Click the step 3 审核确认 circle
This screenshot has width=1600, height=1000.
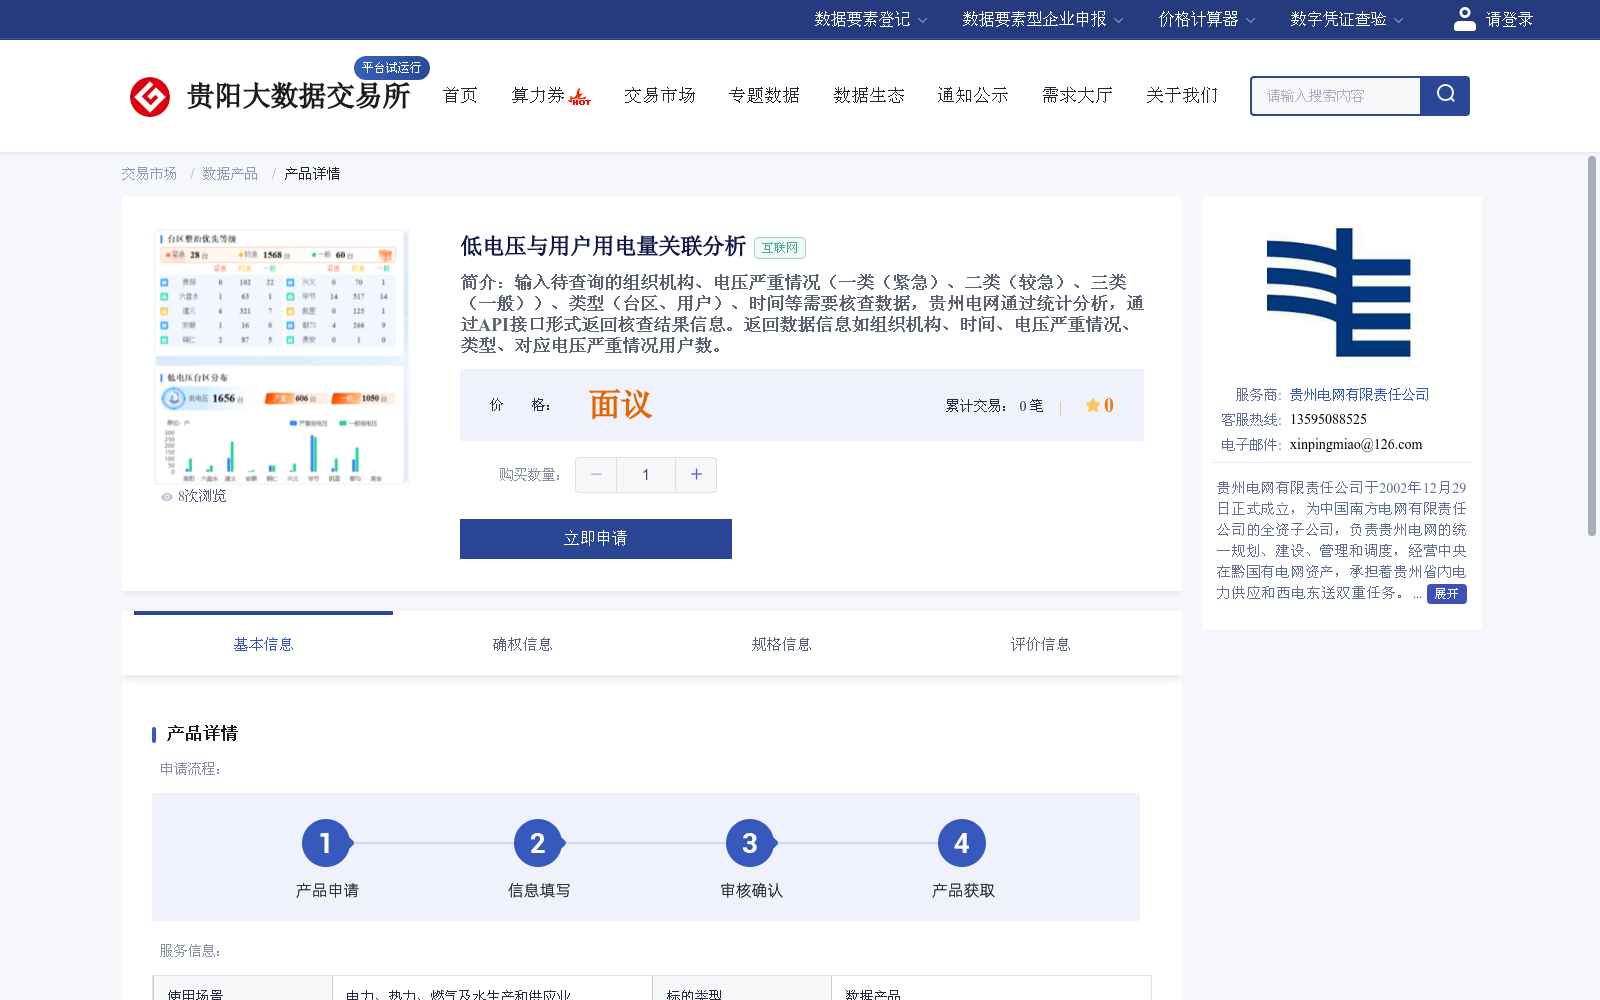coord(750,843)
